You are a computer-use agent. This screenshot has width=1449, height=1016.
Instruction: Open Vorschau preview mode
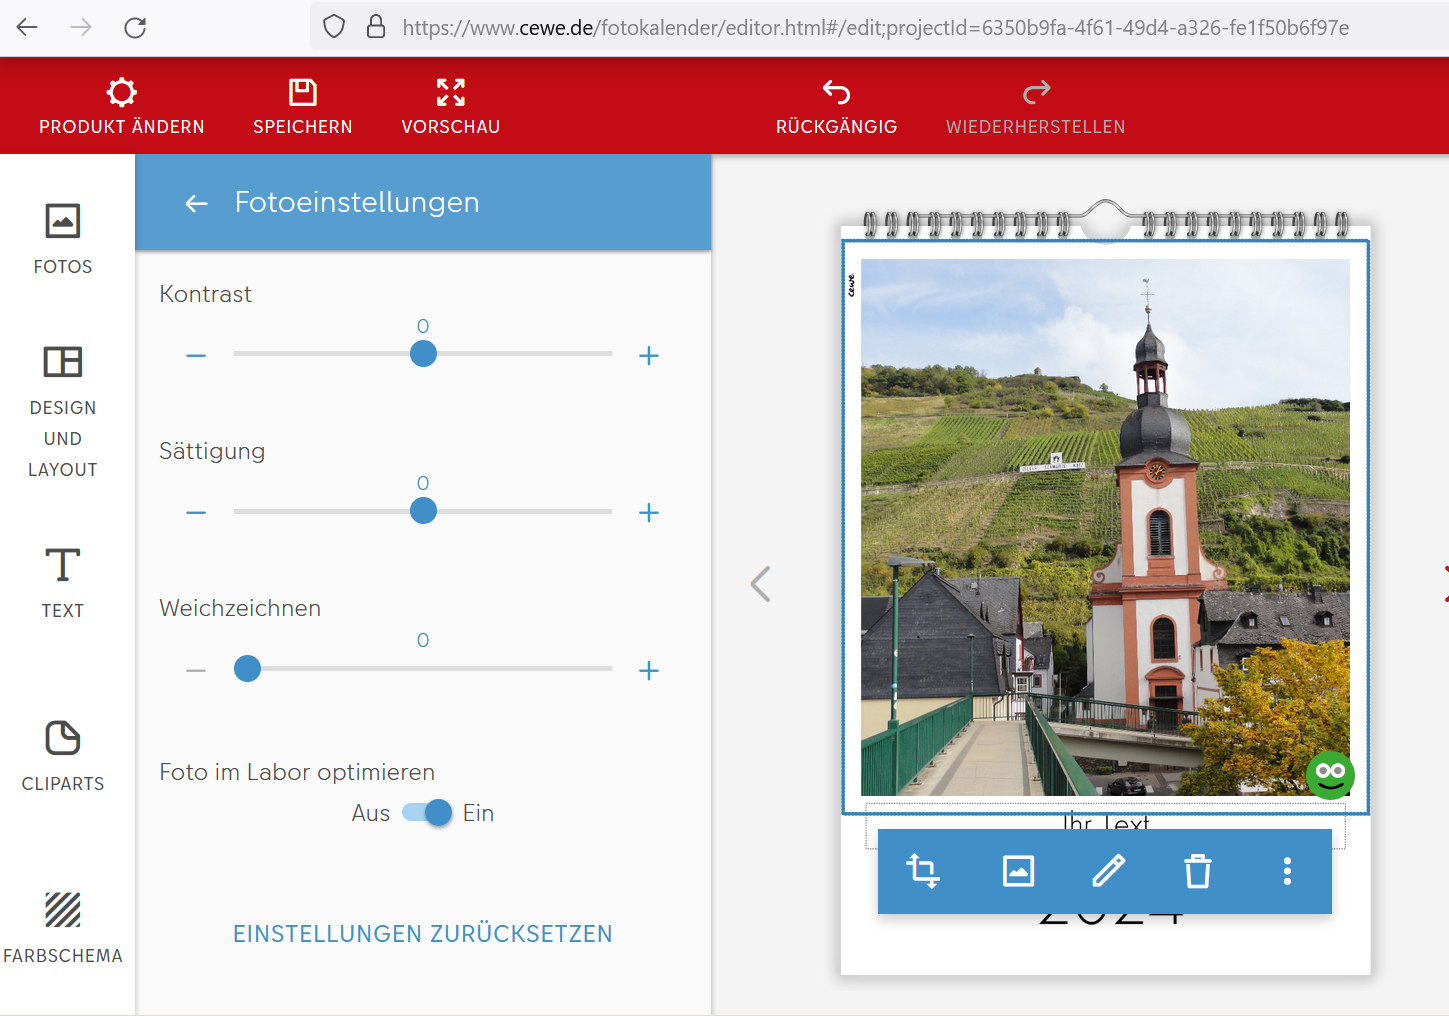point(451,106)
